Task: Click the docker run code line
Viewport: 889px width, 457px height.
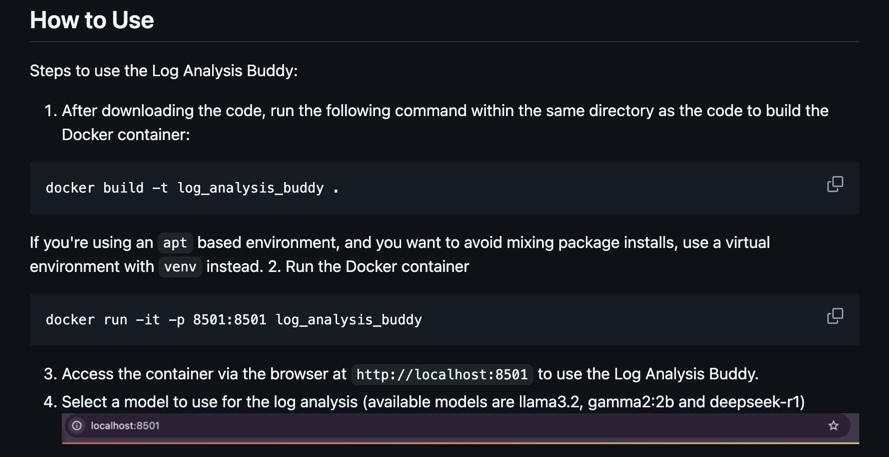Action: [234, 319]
